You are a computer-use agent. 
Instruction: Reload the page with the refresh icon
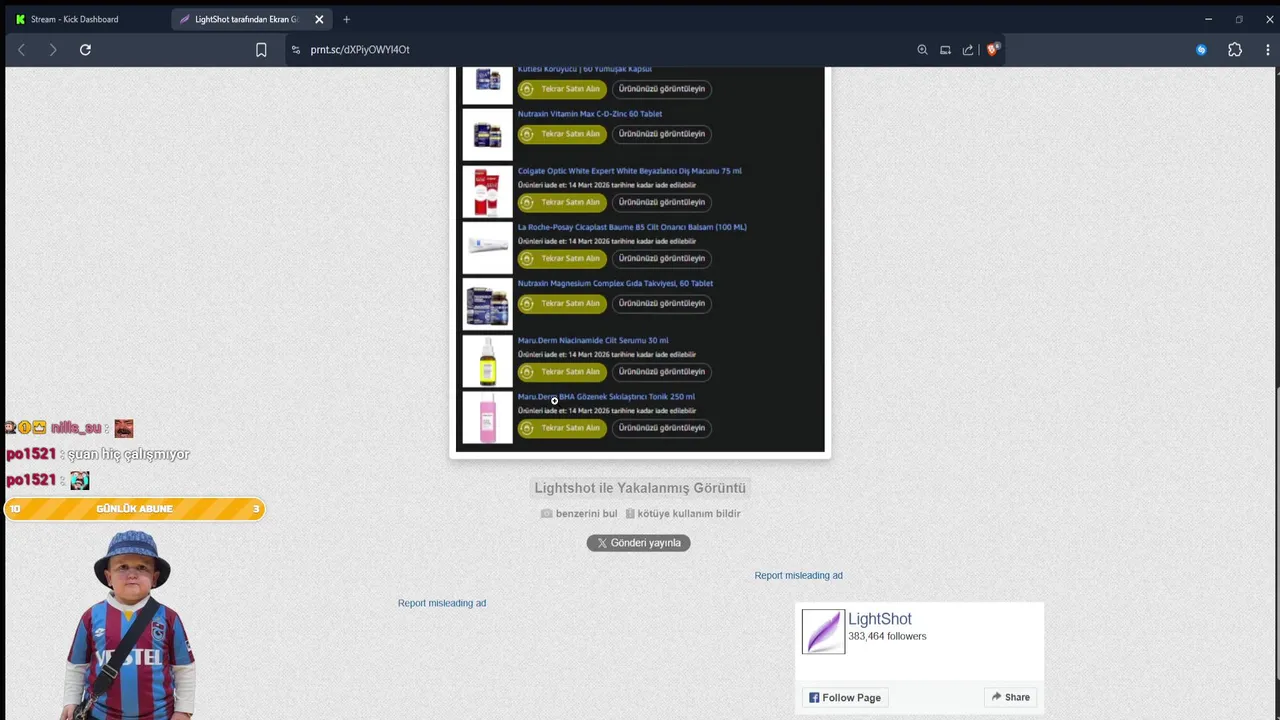(x=85, y=49)
